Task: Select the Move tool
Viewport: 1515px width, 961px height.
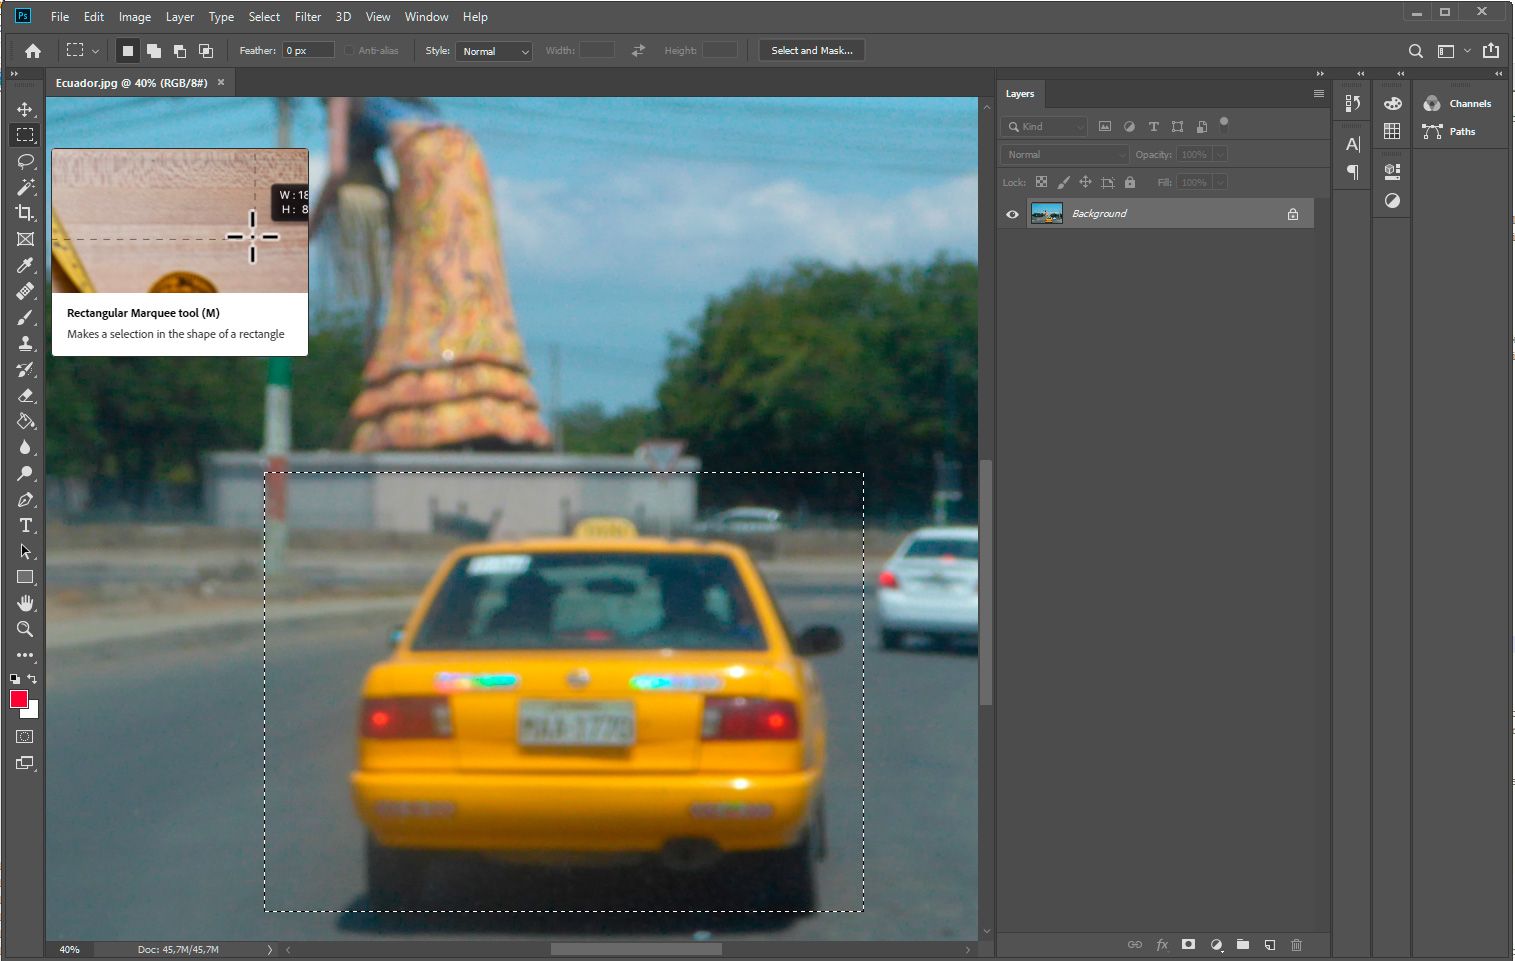Action: 25,109
